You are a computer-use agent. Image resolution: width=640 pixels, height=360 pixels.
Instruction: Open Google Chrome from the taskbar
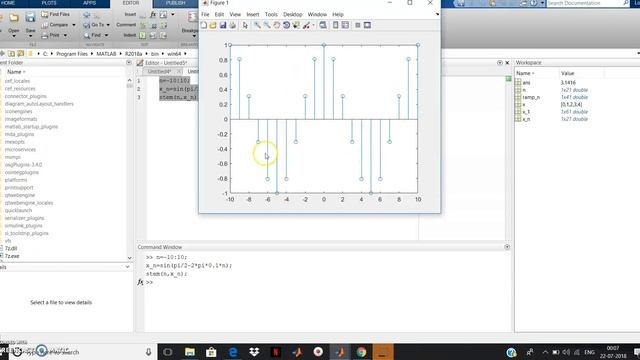pos(361,351)
